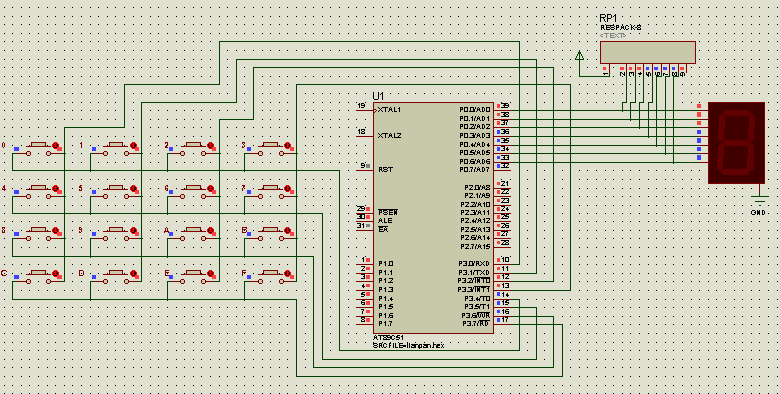780x394 pixels.
Task: Click the RP1 reference label text
Action: [x=609, y=19]
